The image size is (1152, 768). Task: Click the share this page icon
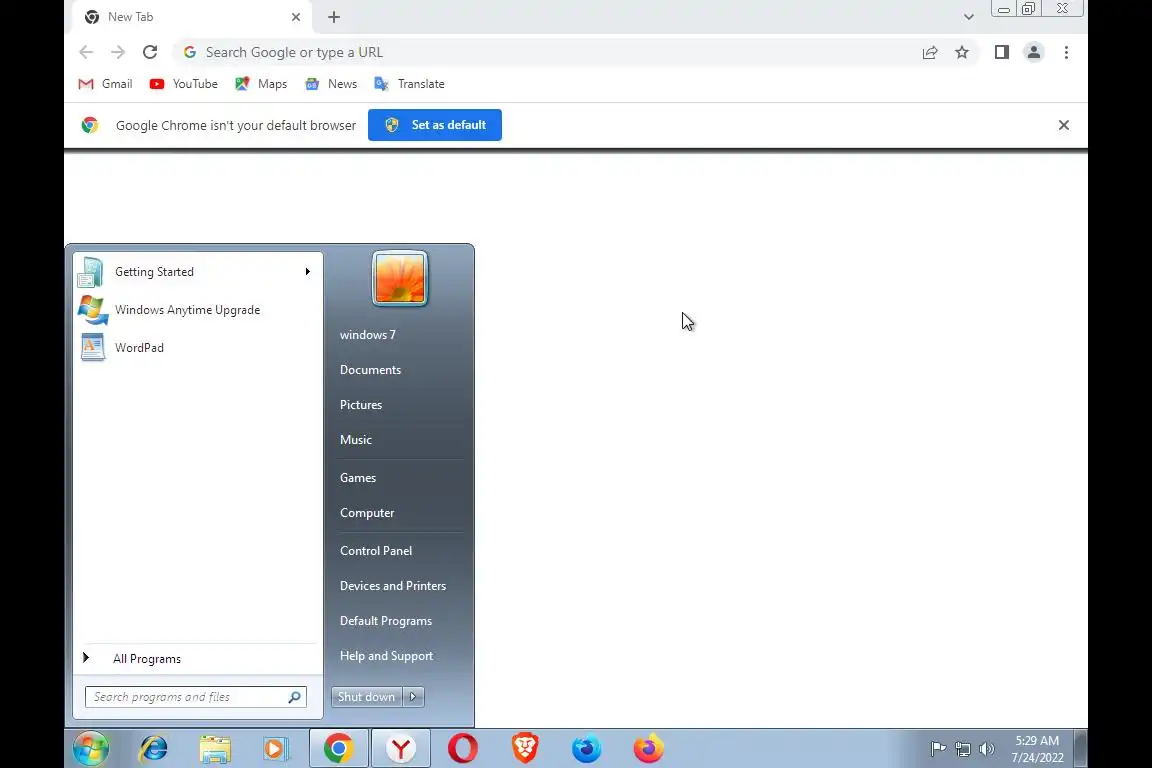[930, 52]
